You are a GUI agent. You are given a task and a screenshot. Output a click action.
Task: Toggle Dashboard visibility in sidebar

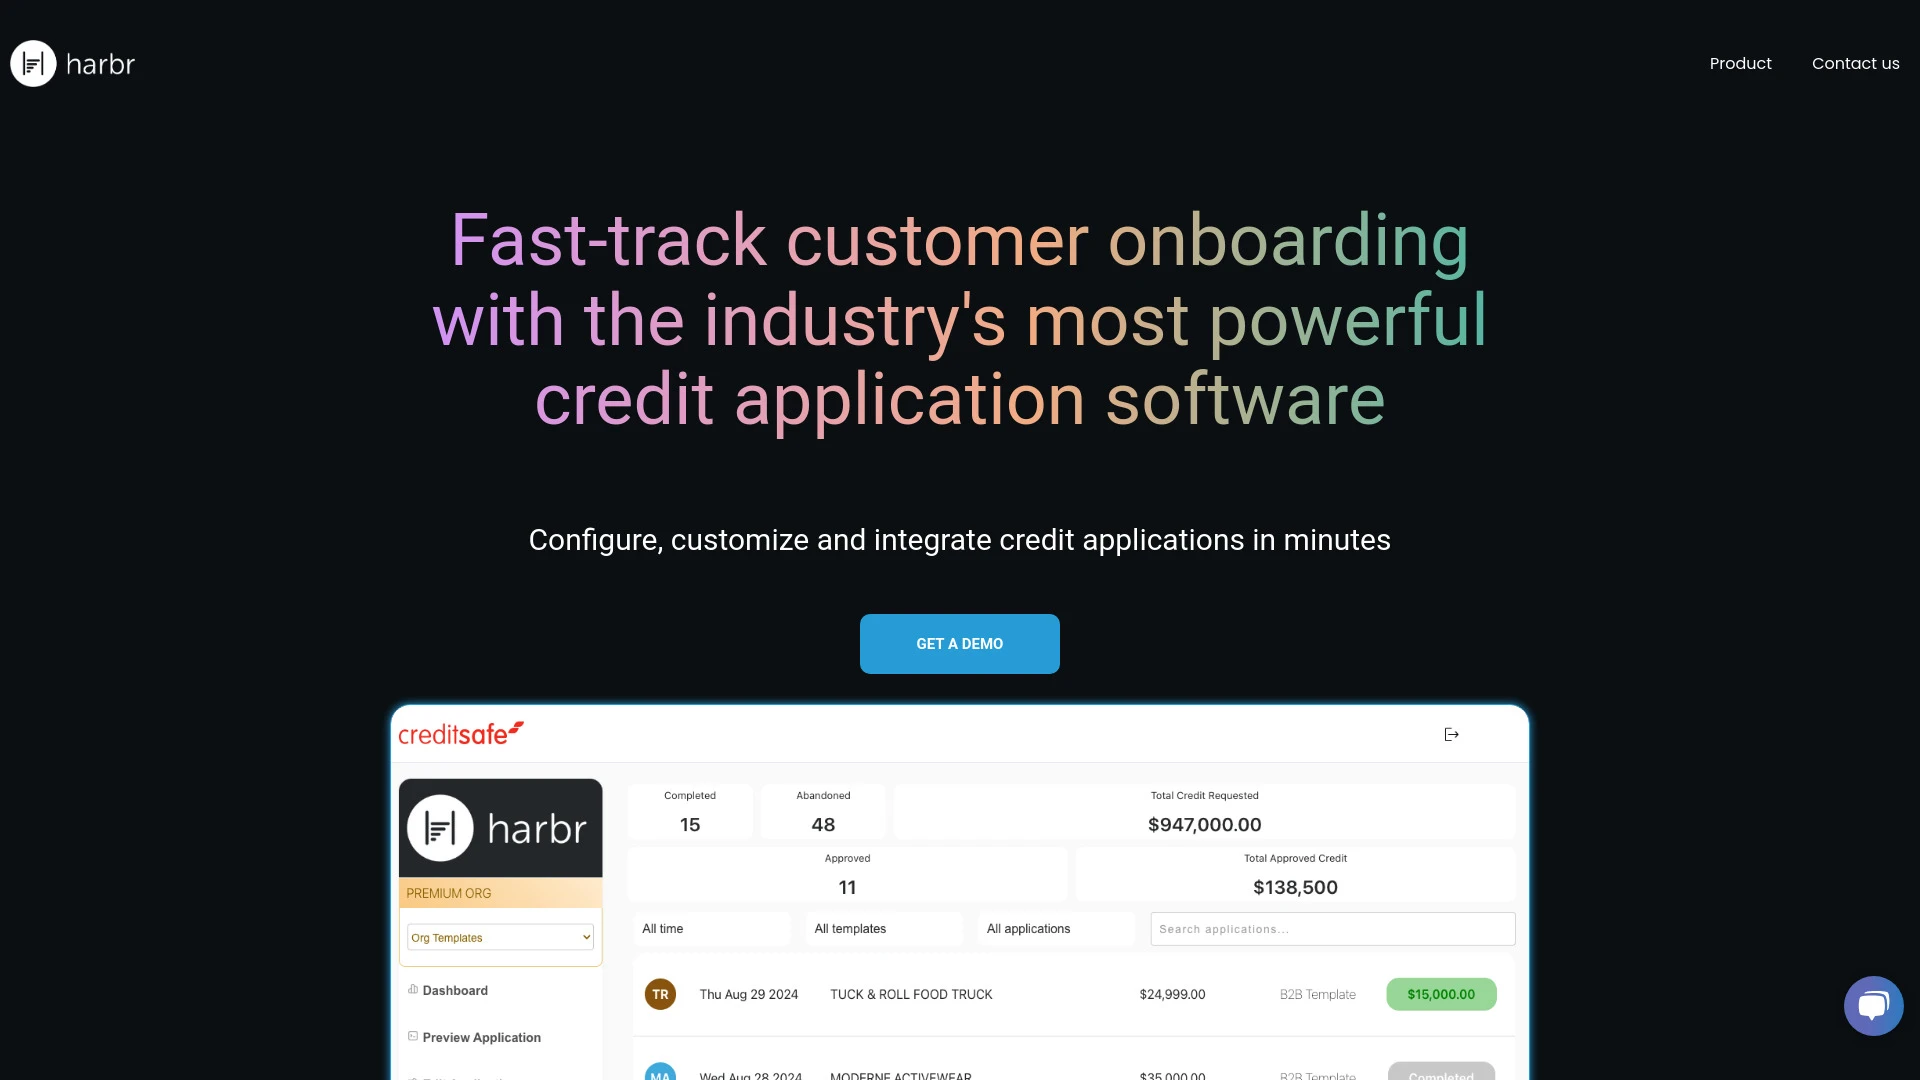click(454, 990)
